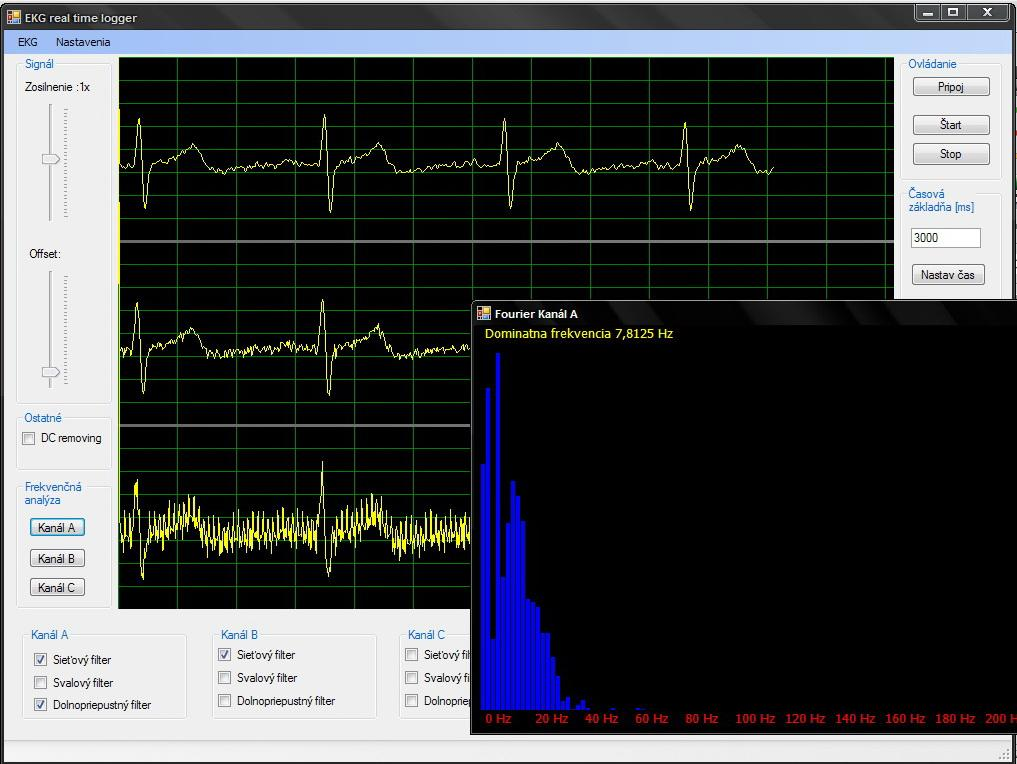Click the EKG real time logger app icon
This screenshot has width=1017, height=764.
tap(14, 17)
